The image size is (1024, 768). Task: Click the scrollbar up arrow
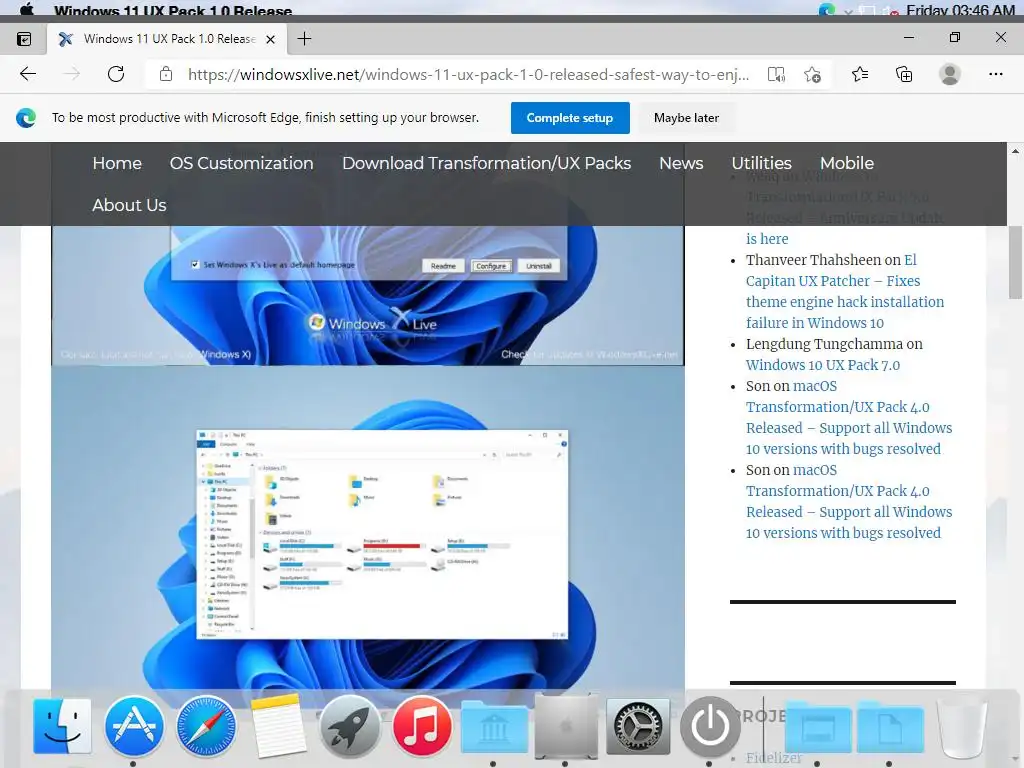click(x=1015, y=152)
